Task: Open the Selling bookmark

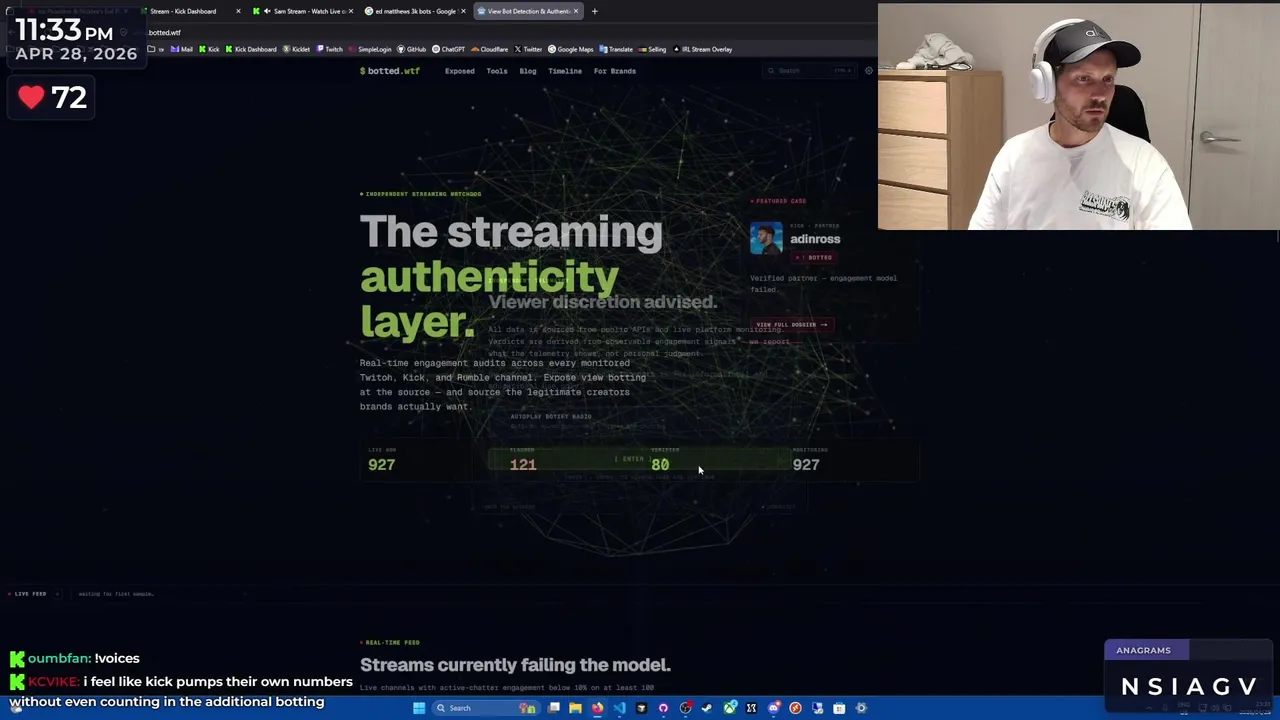Action: (652, 49)
